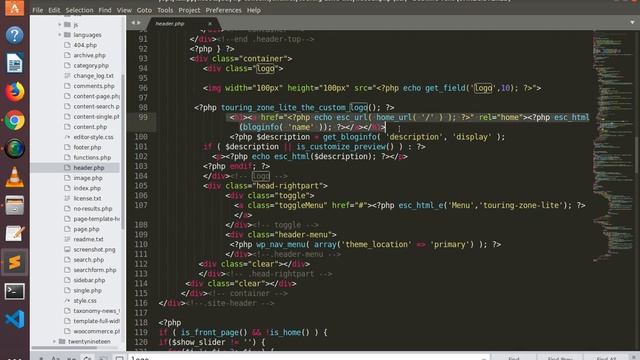Viewport: 640px width, 360px height.
Task: Select header.php in the sidebar
Action: click(89, 168)
